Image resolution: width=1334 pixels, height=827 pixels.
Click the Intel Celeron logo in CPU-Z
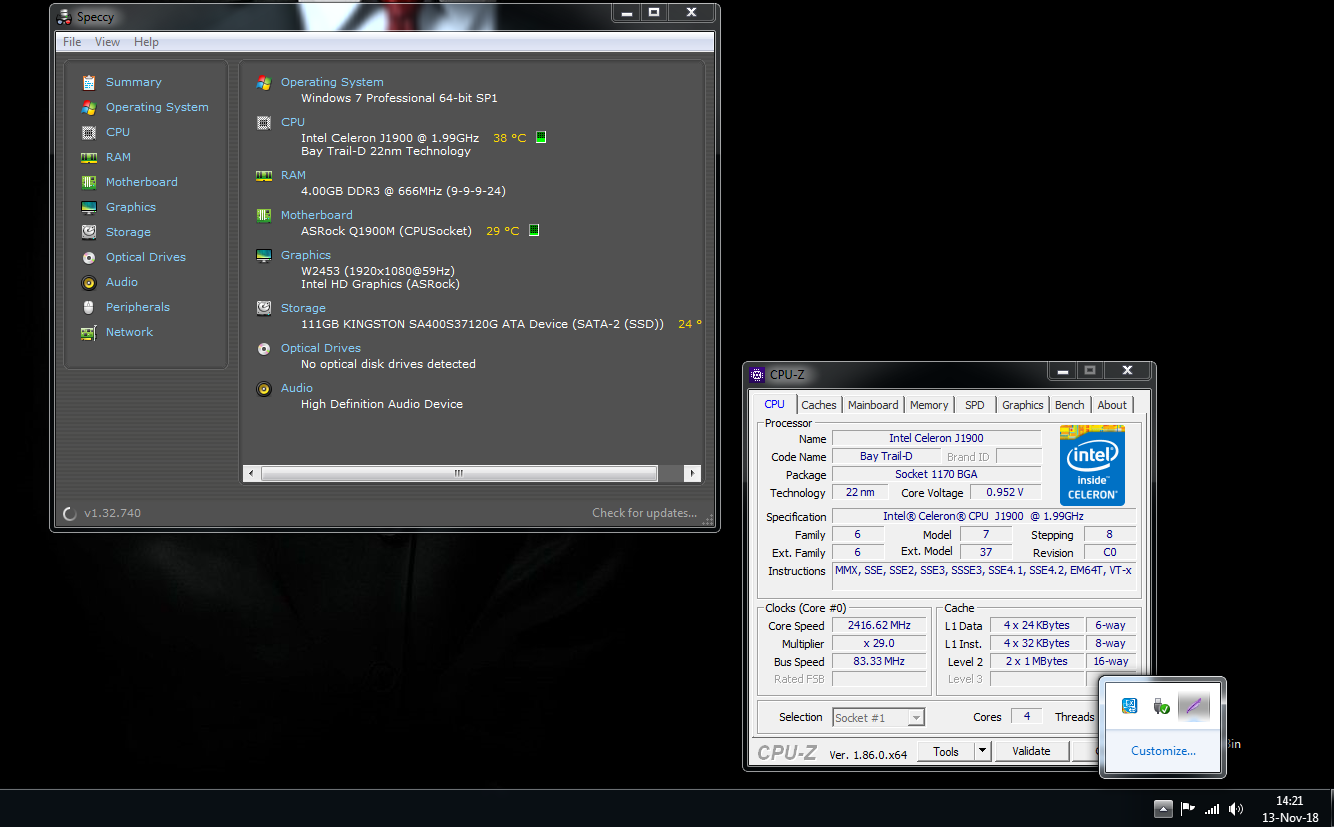tap(1092, 466)
